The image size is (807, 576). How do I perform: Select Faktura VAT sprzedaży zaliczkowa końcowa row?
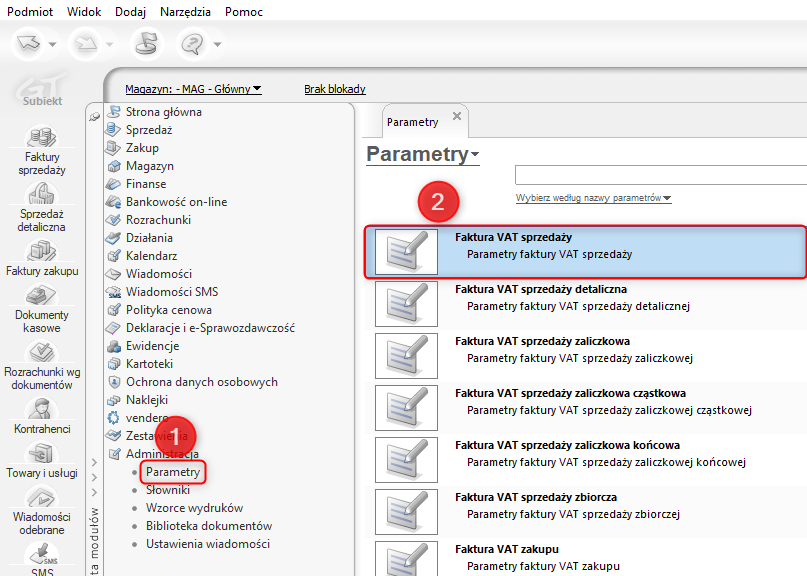pos(586,460)
